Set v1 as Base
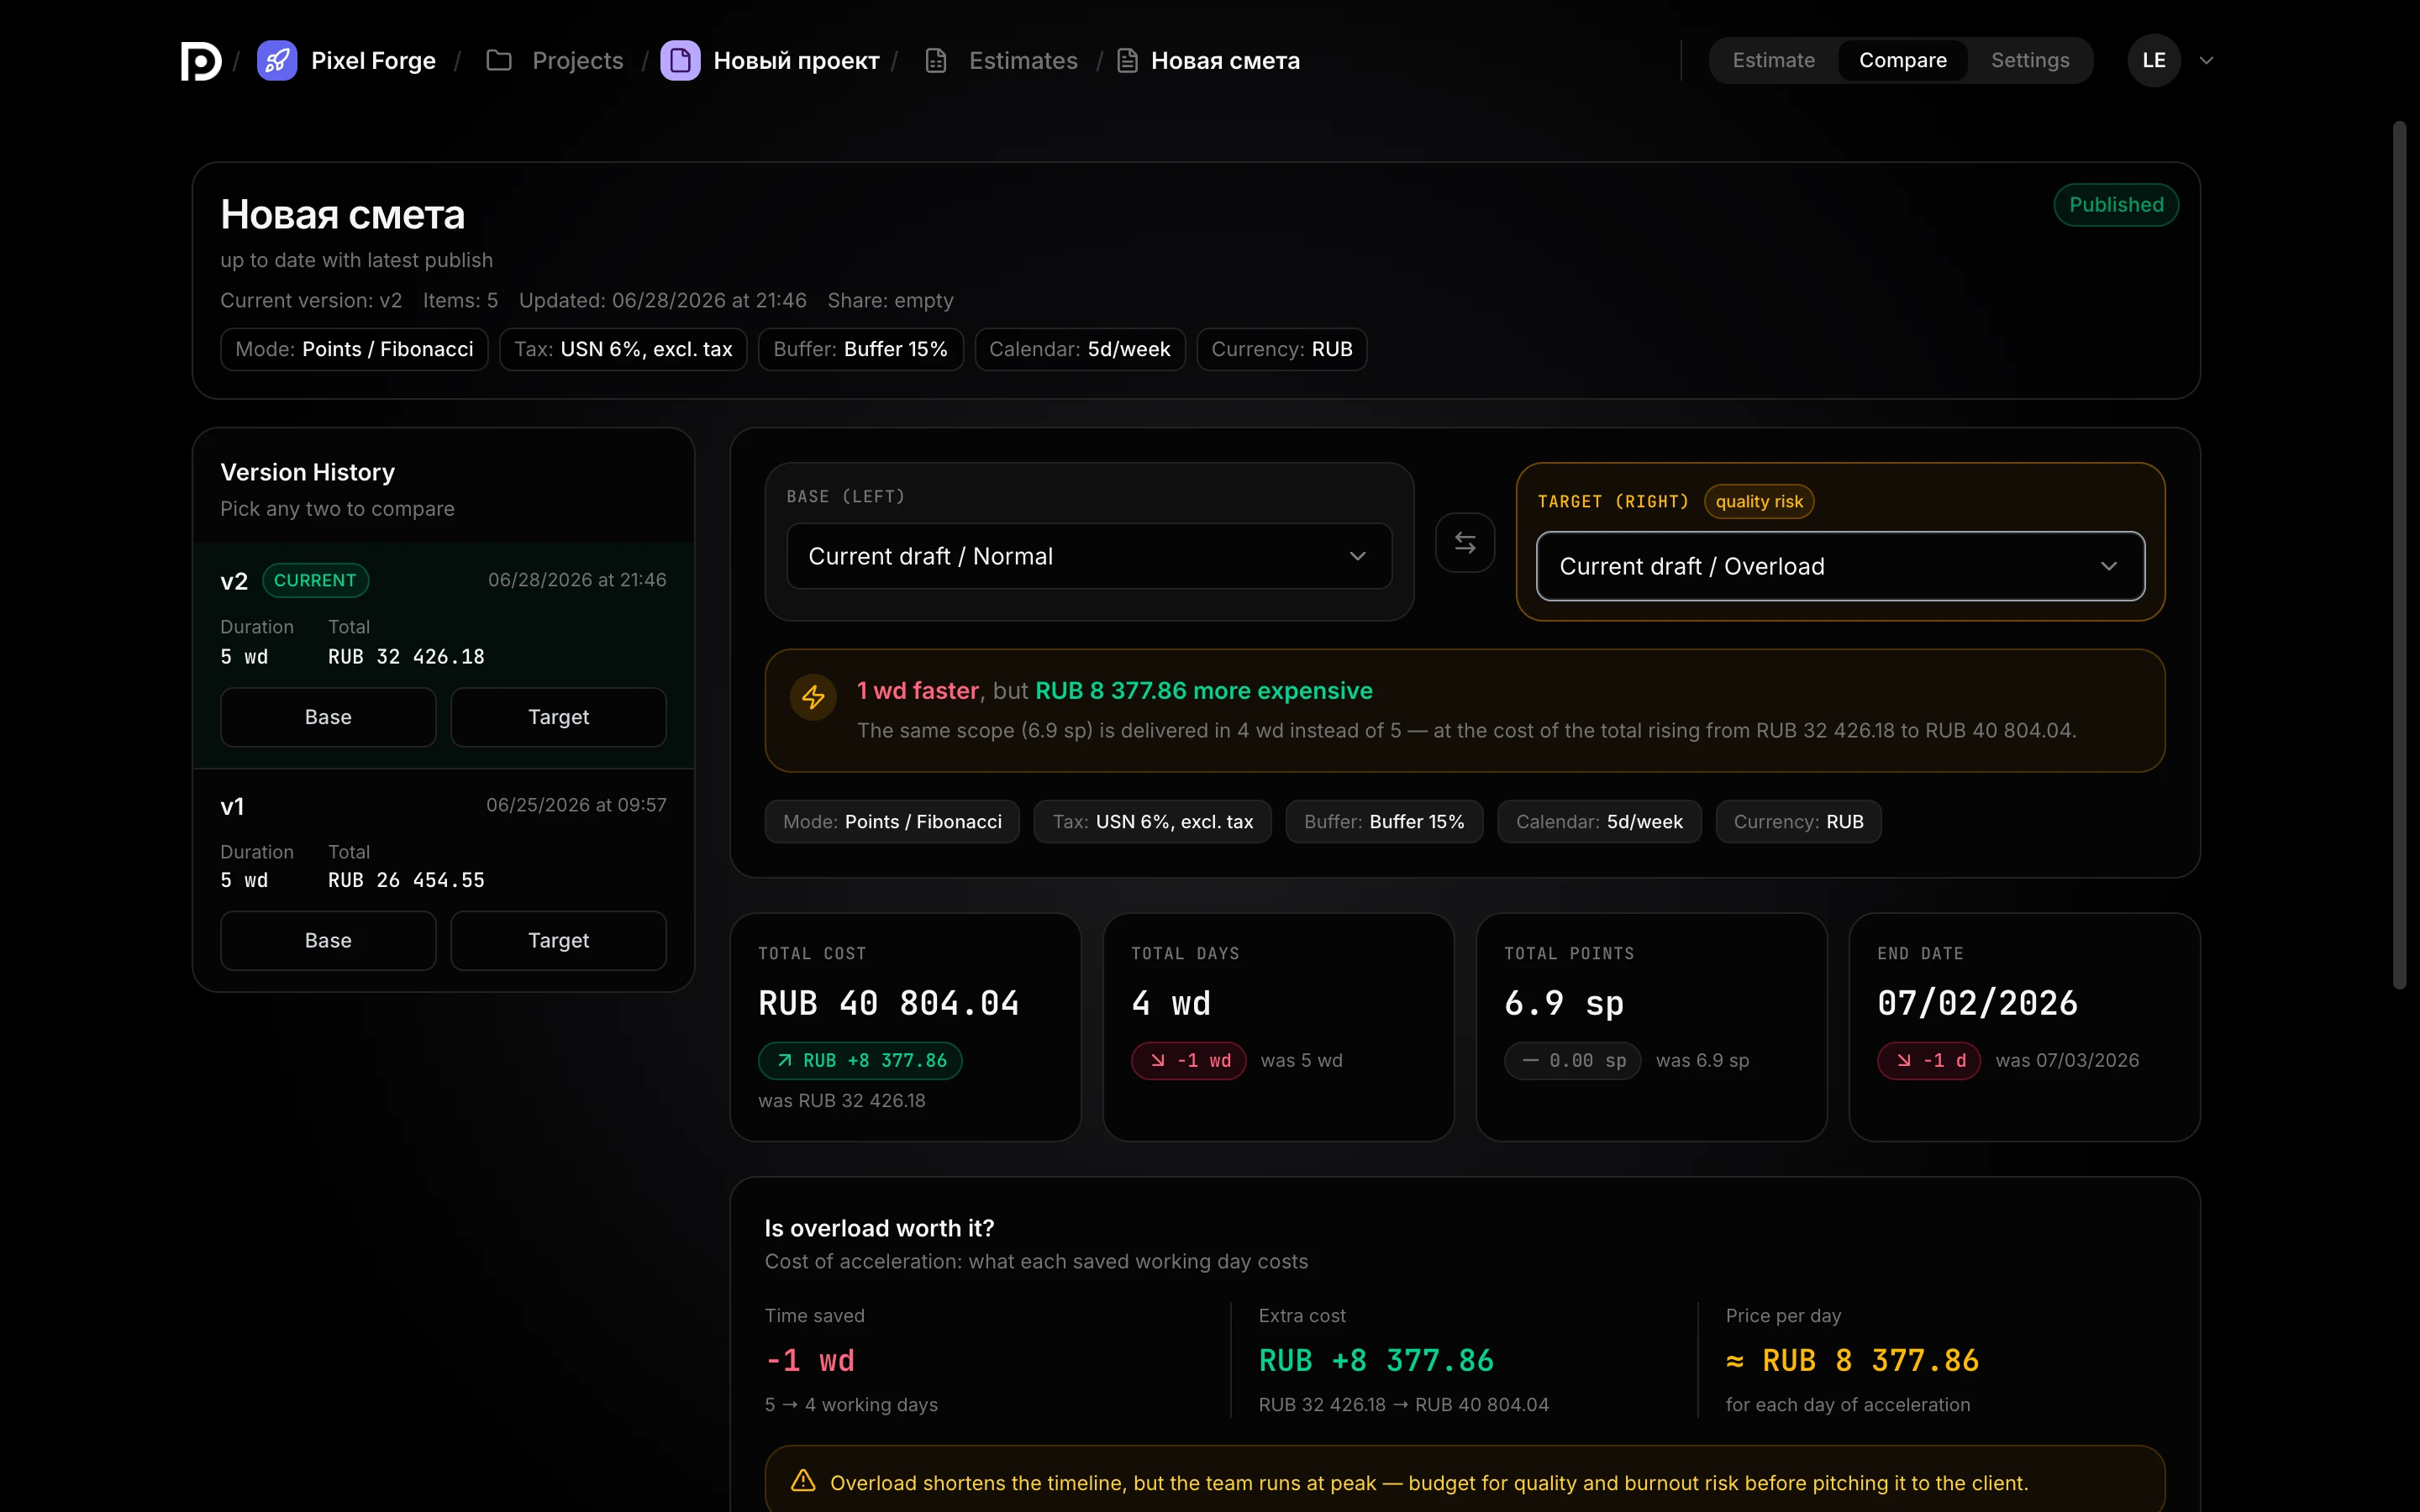This screenshot has height=1512, width=2420. click(328, 940)
